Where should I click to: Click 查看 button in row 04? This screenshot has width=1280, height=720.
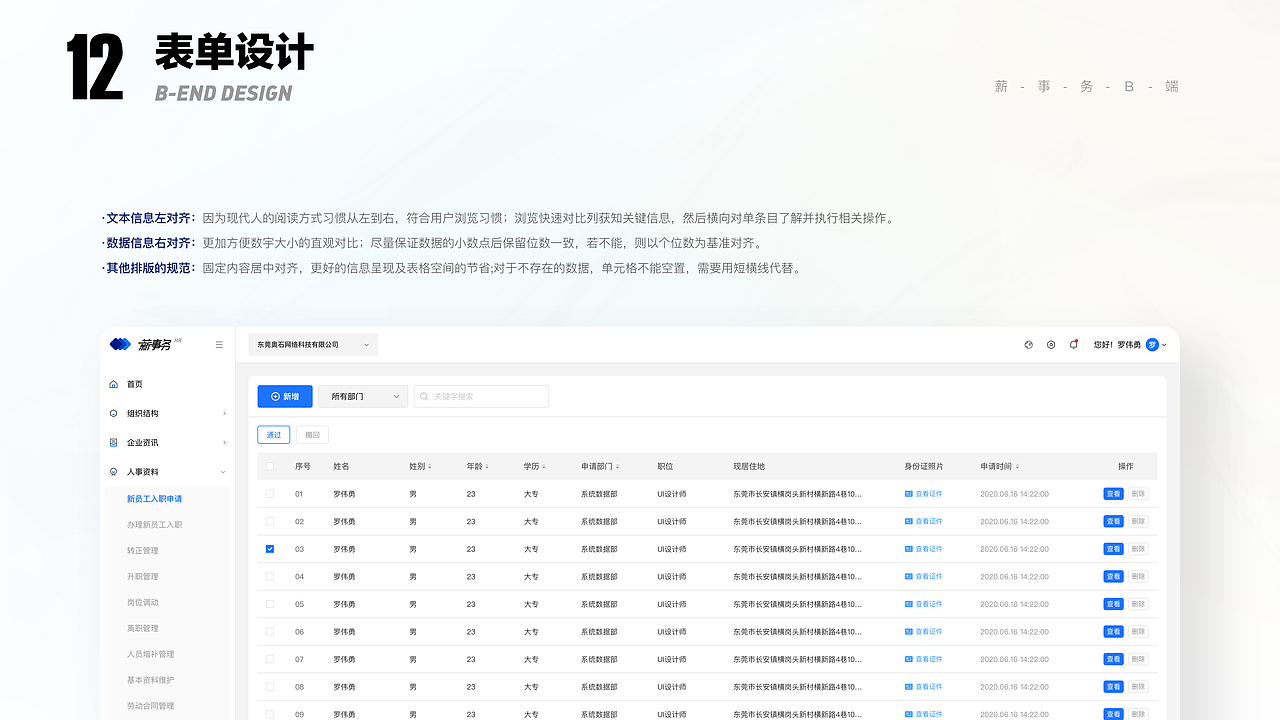(x=1113, y=577)
